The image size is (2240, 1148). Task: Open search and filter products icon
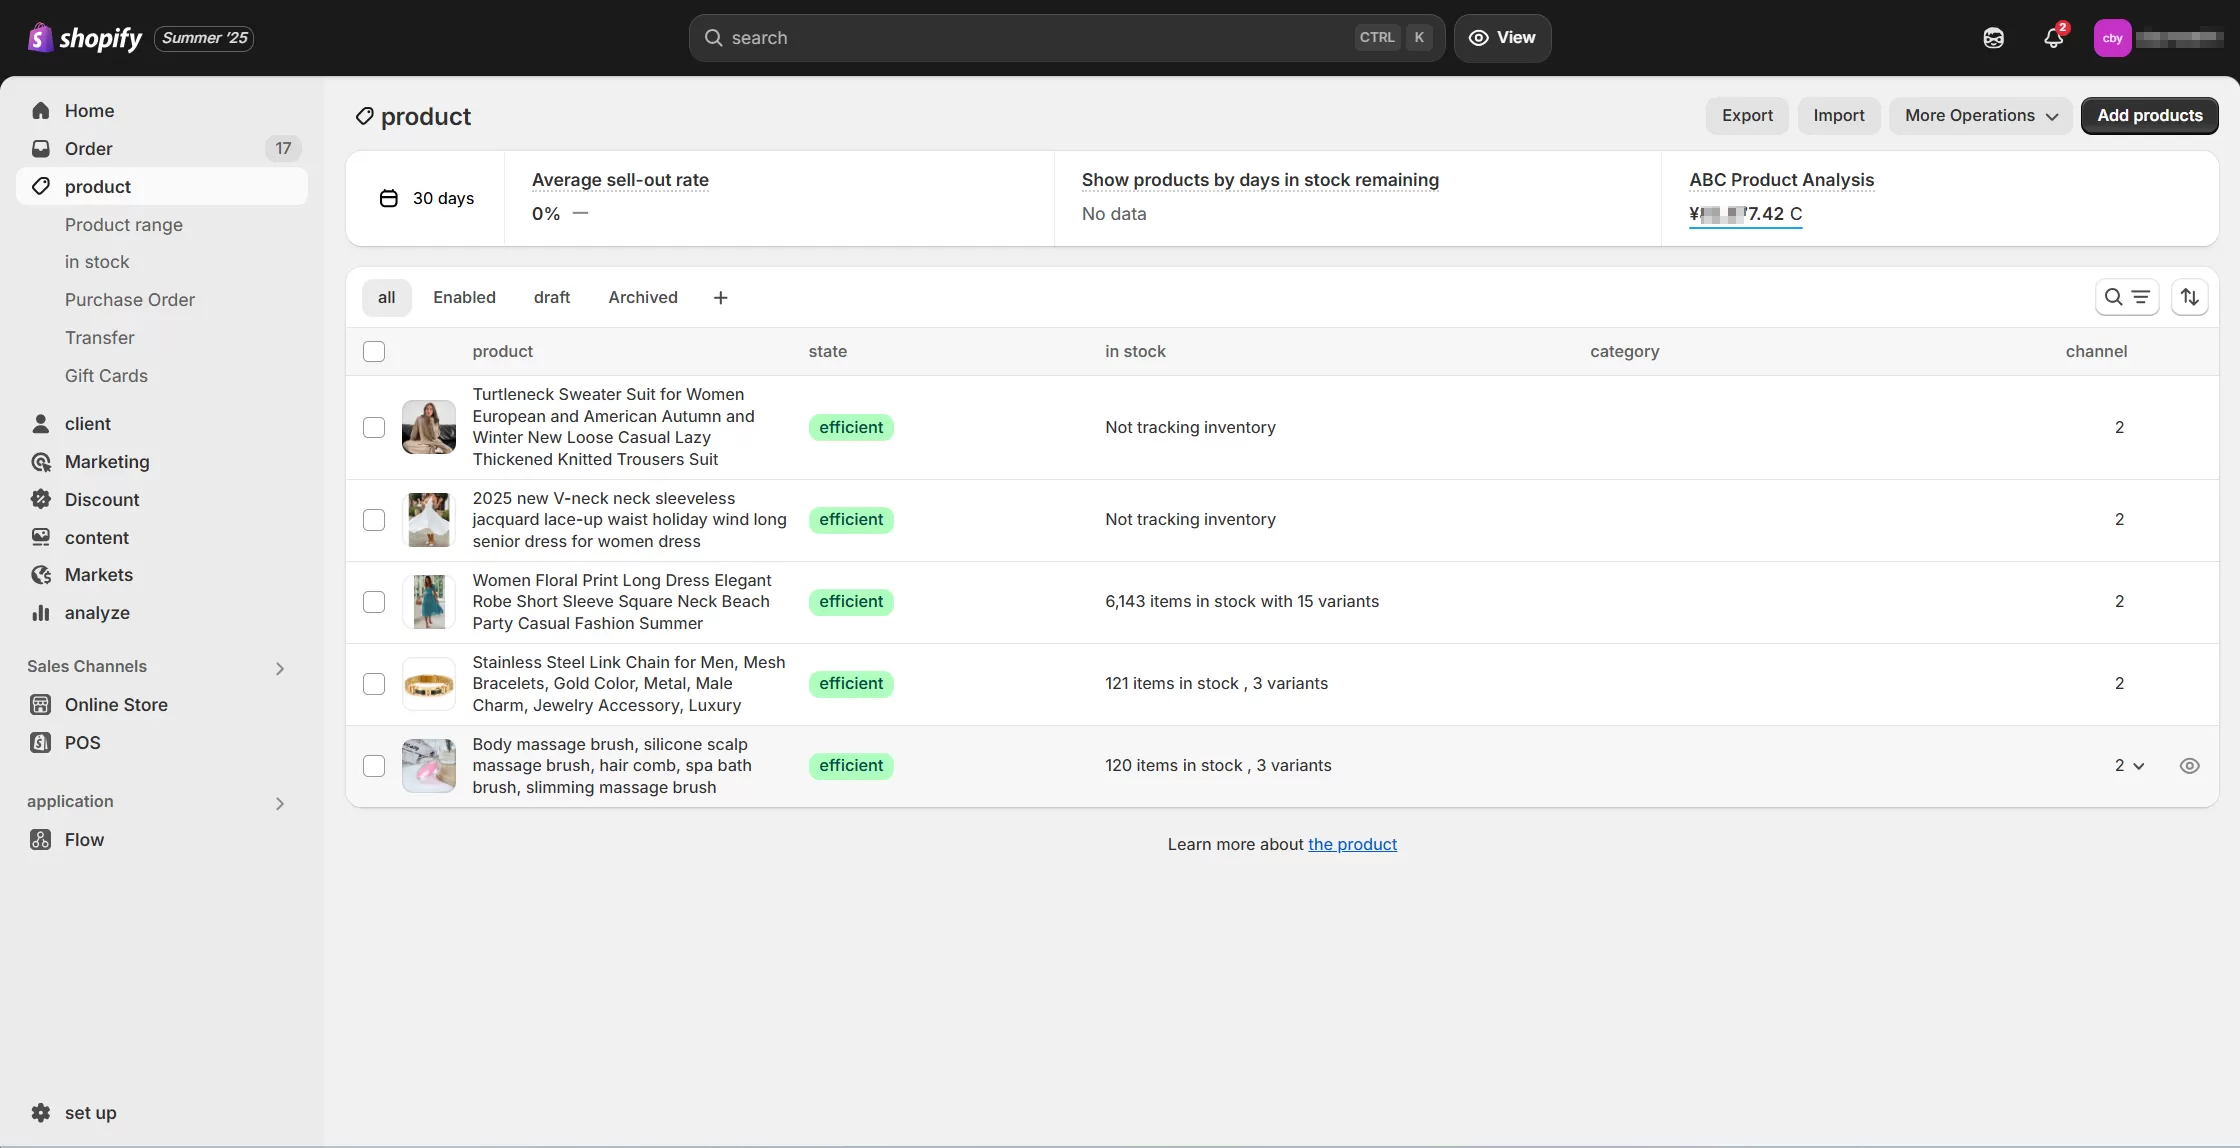(x=2126, y=297)
